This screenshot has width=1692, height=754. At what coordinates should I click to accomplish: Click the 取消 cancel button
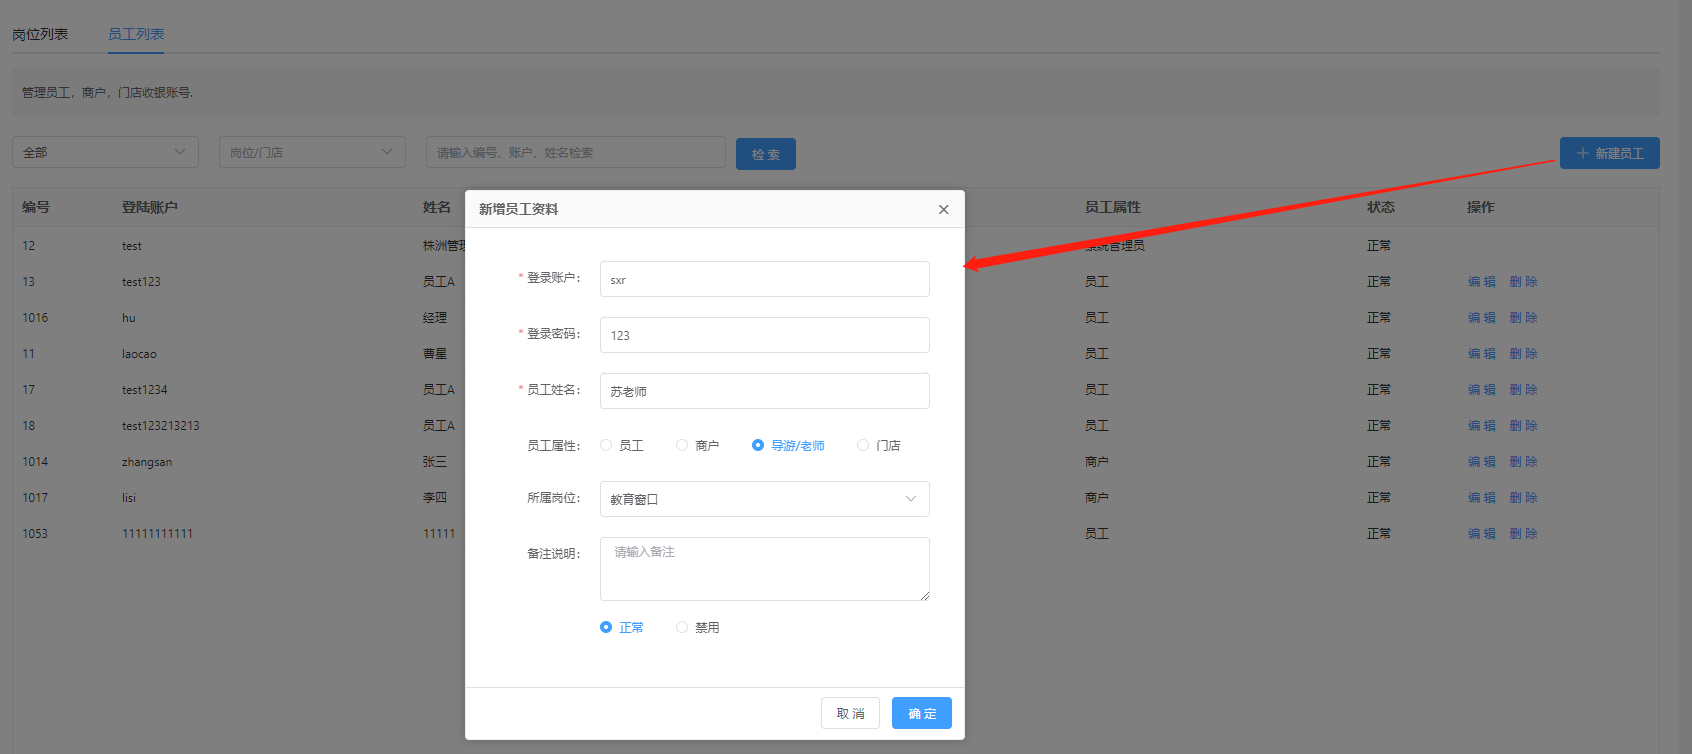tap(850, 713)
